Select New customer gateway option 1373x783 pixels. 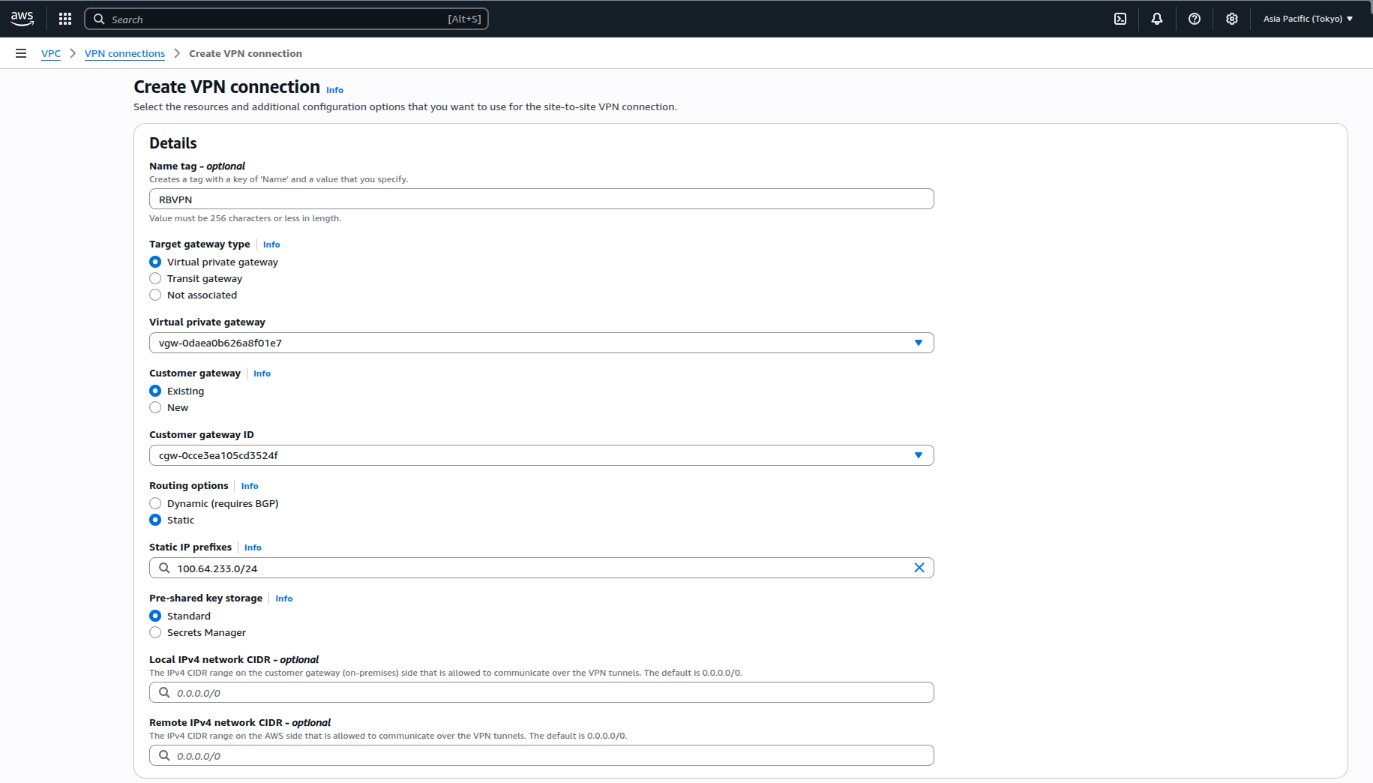(155, 408)
